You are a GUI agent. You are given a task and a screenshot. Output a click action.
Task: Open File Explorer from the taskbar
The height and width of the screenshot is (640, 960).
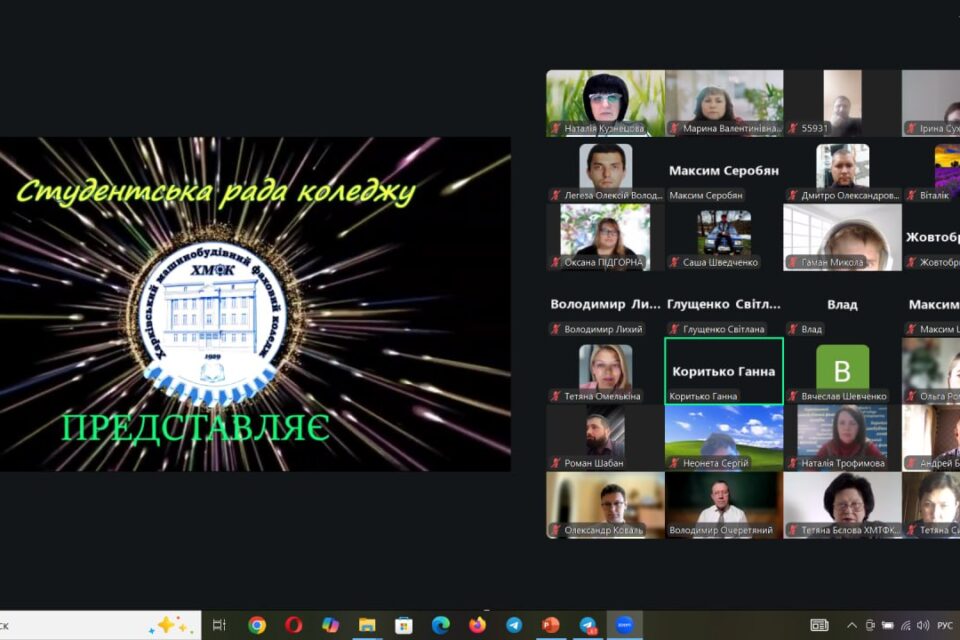(x=367, y=625)
